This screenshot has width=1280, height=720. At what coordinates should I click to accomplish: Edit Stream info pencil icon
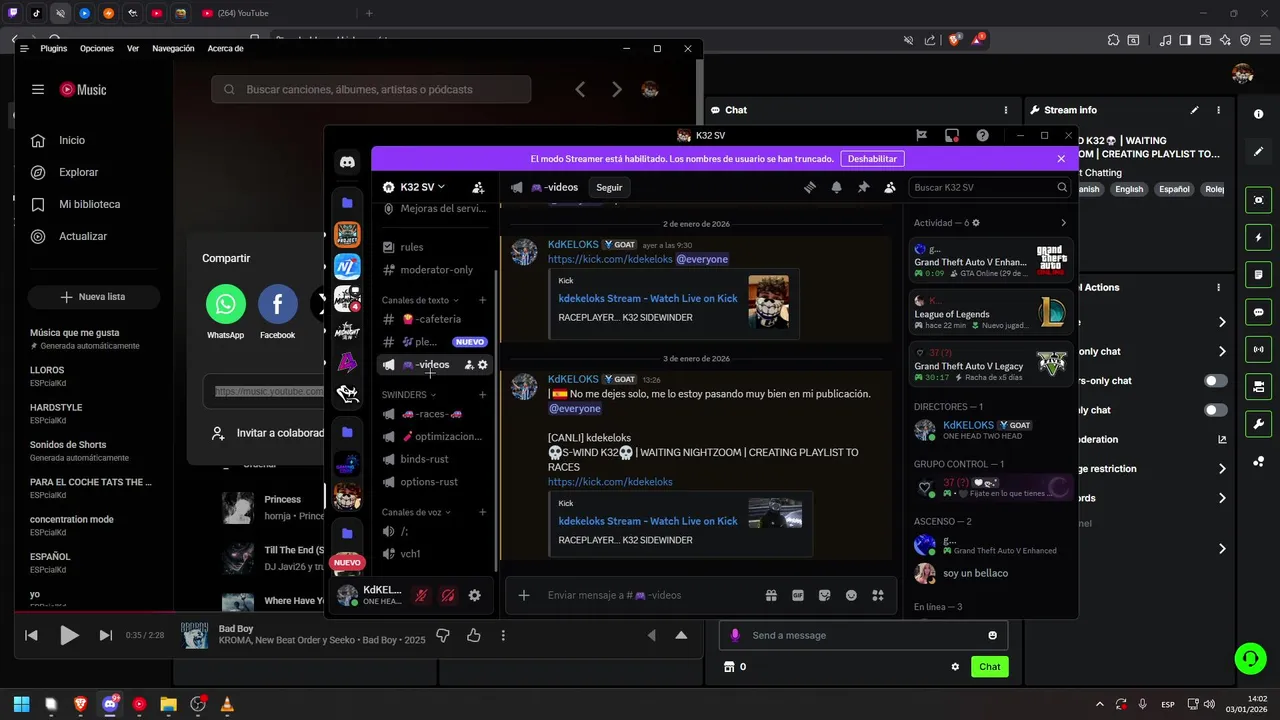pyautogui.click(x=1194, y=110)
